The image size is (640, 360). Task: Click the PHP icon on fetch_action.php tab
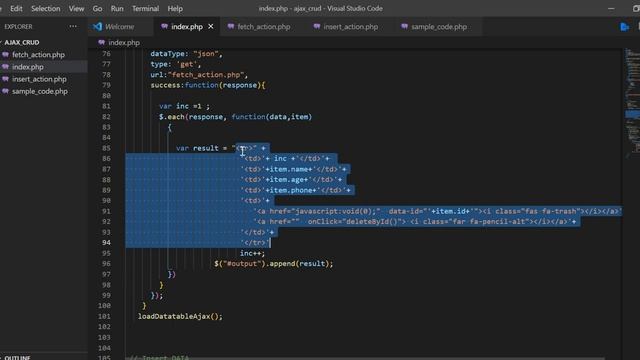coord(231,27)
